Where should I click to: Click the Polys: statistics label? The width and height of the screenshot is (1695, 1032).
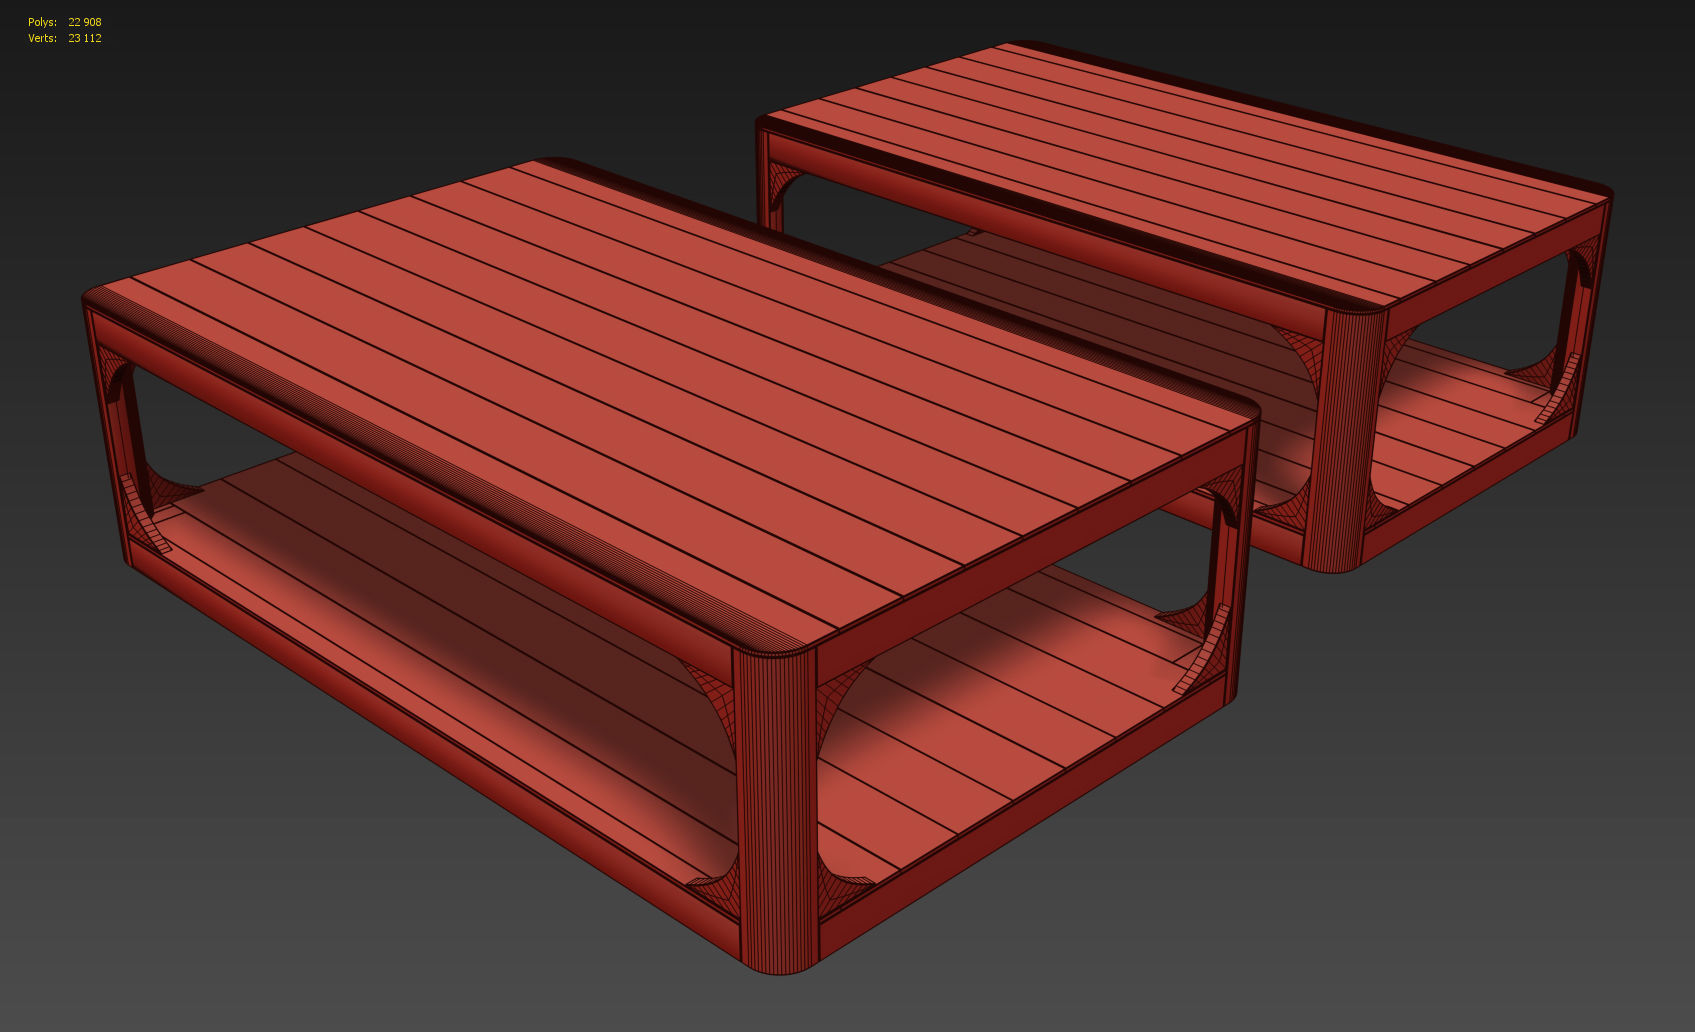click(x=42, y=22)
